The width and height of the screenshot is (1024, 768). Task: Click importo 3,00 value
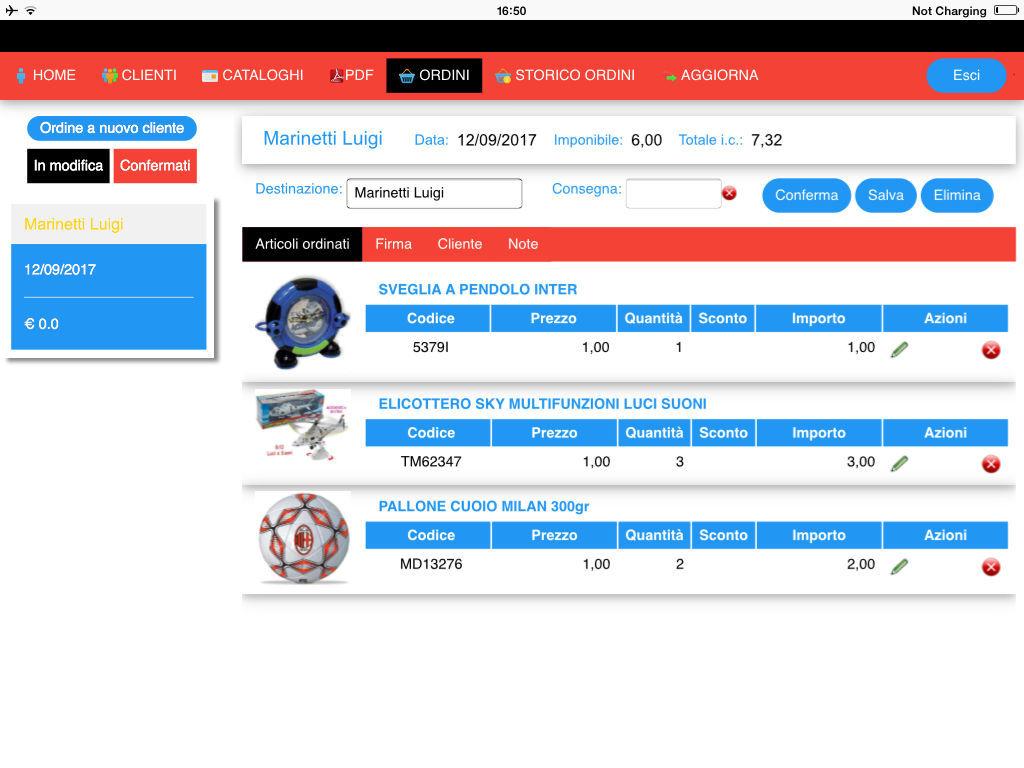(861, 462)
